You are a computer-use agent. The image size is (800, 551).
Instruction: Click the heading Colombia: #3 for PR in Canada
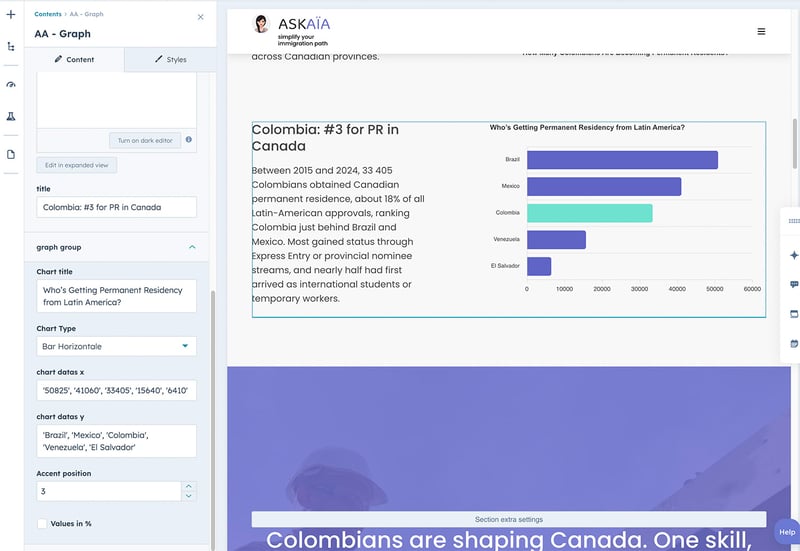pyautogui.click(x=326, y=138)
